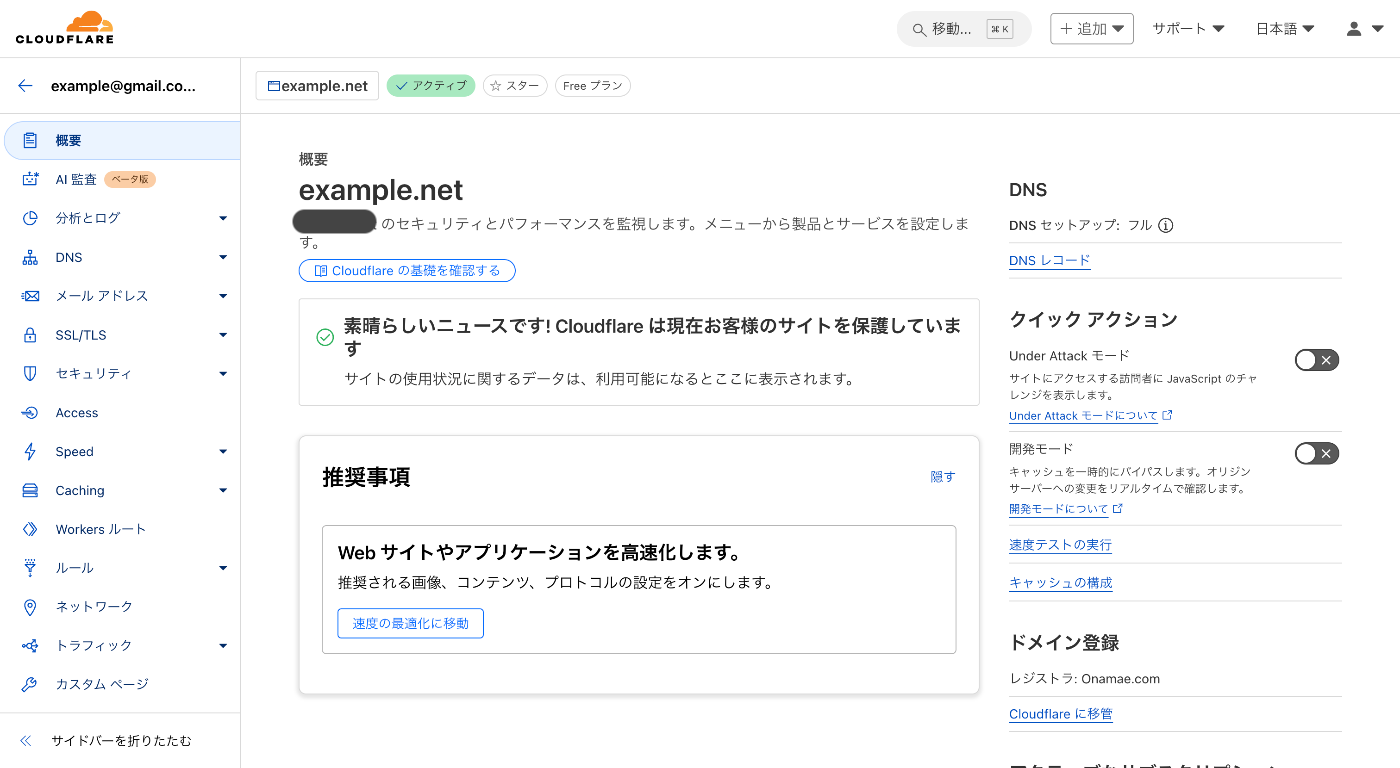The width and height of the screenshot is (1400, 768).
Task: Click the 移動... search field
Action: coord(964,29)
